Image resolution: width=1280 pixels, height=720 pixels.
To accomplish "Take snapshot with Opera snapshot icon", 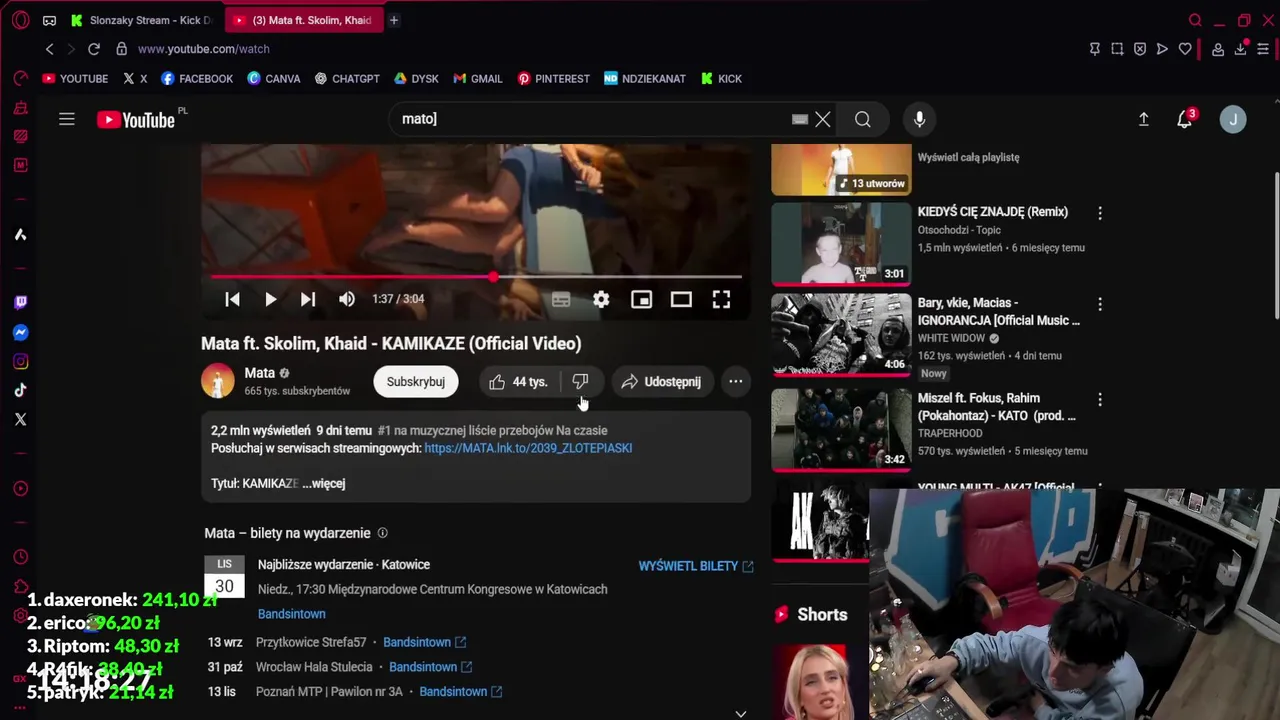I will pos(1117,49).
